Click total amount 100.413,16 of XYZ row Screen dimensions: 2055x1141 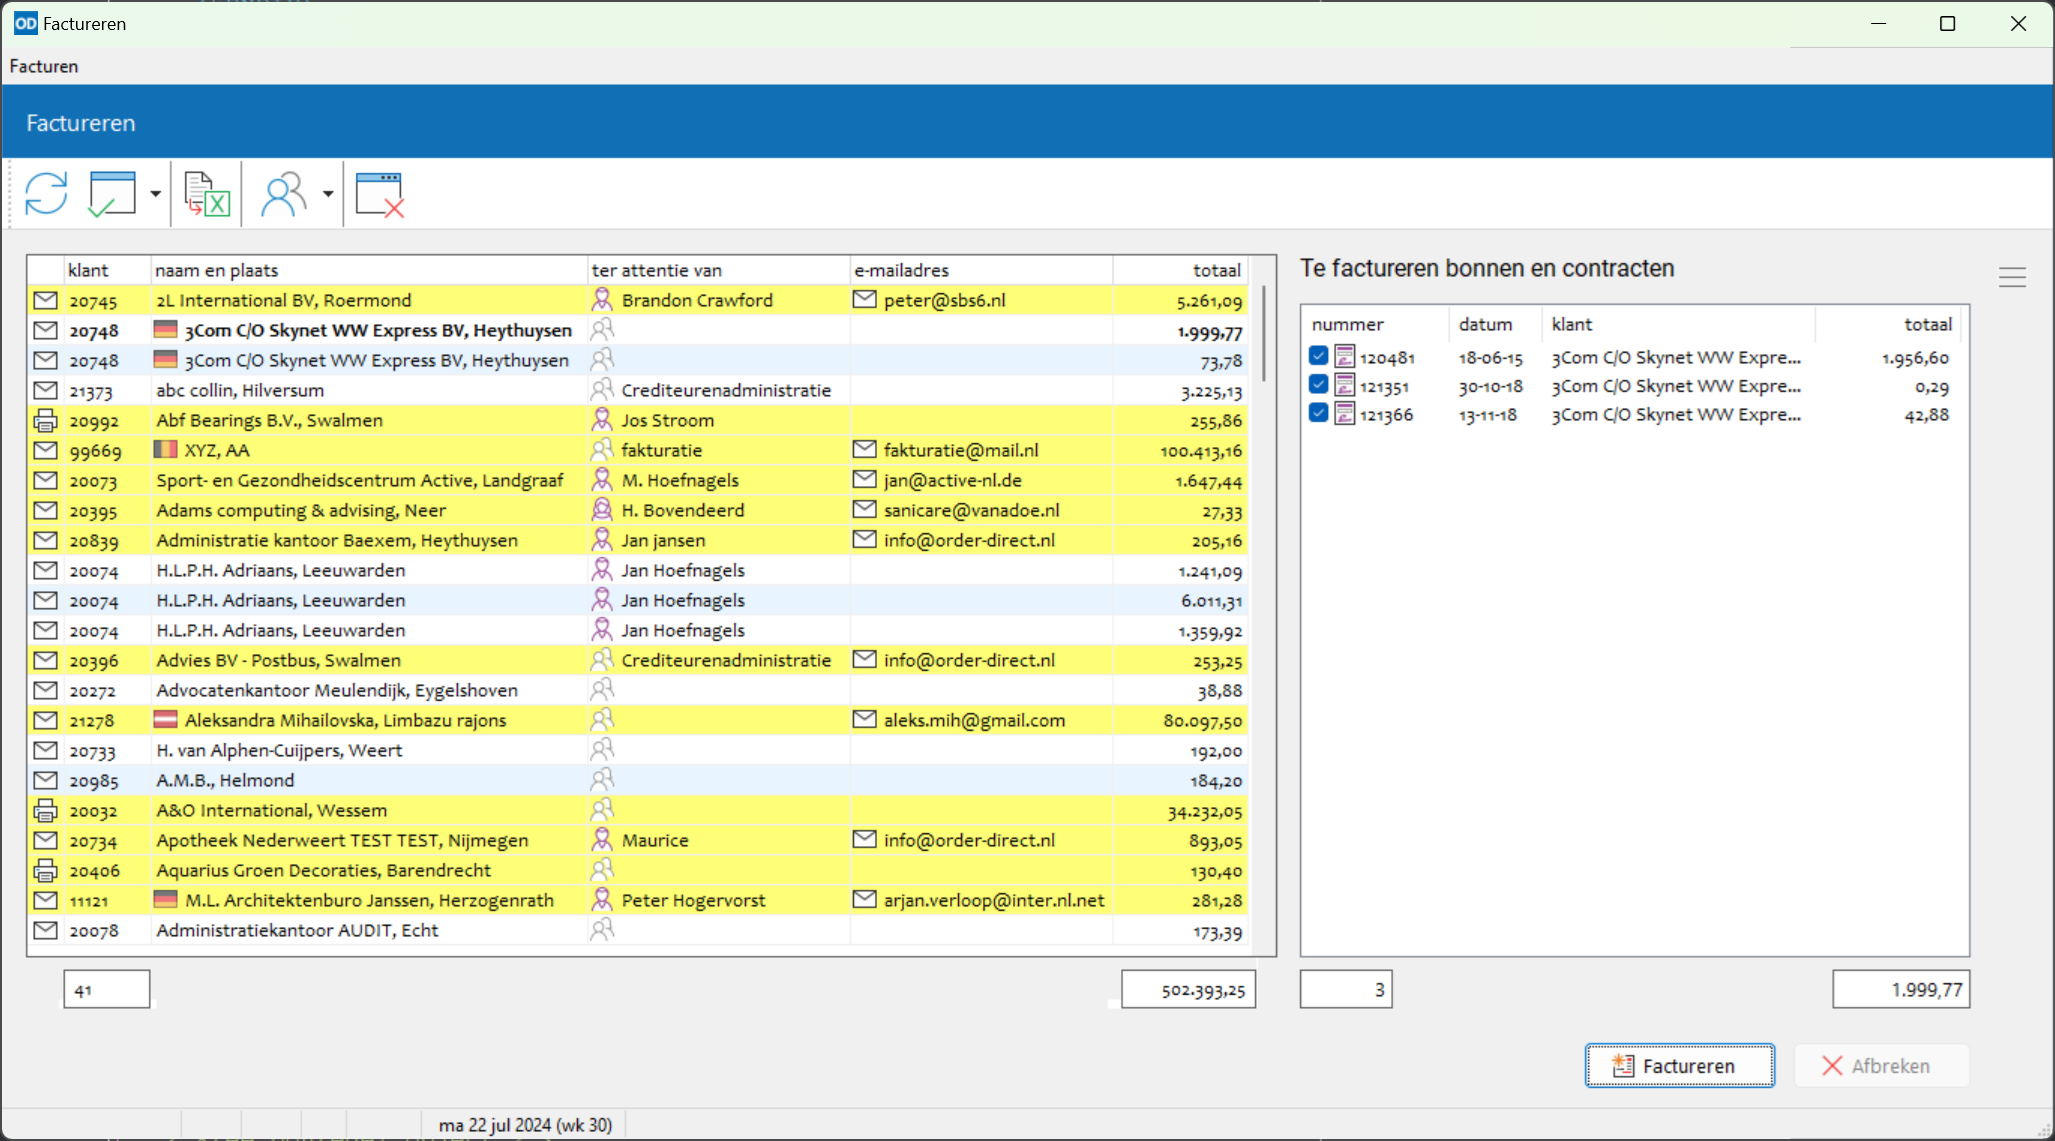pos(1201,451)
